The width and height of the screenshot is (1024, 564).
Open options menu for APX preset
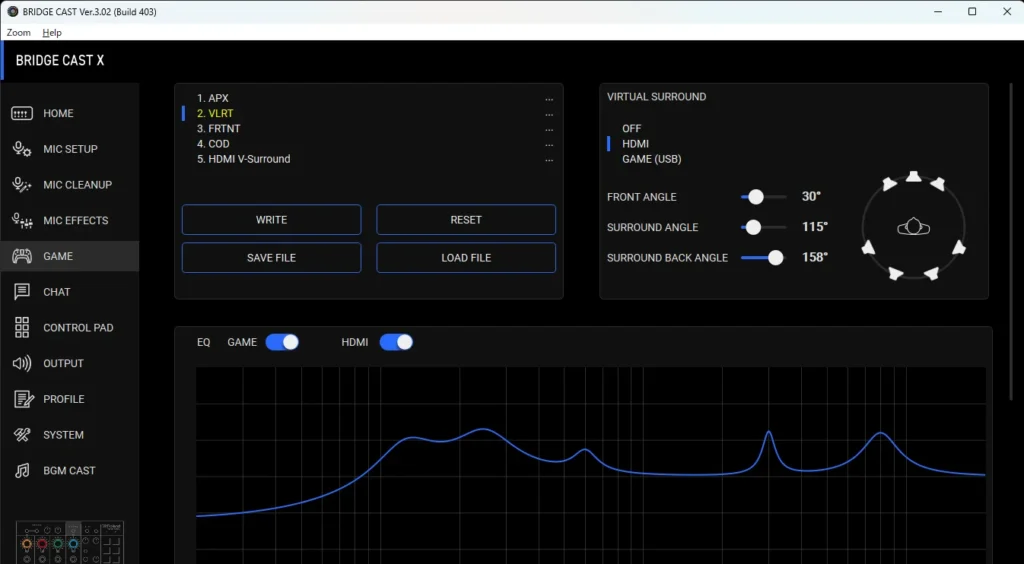pyautogui.click(x=549, y=99)
